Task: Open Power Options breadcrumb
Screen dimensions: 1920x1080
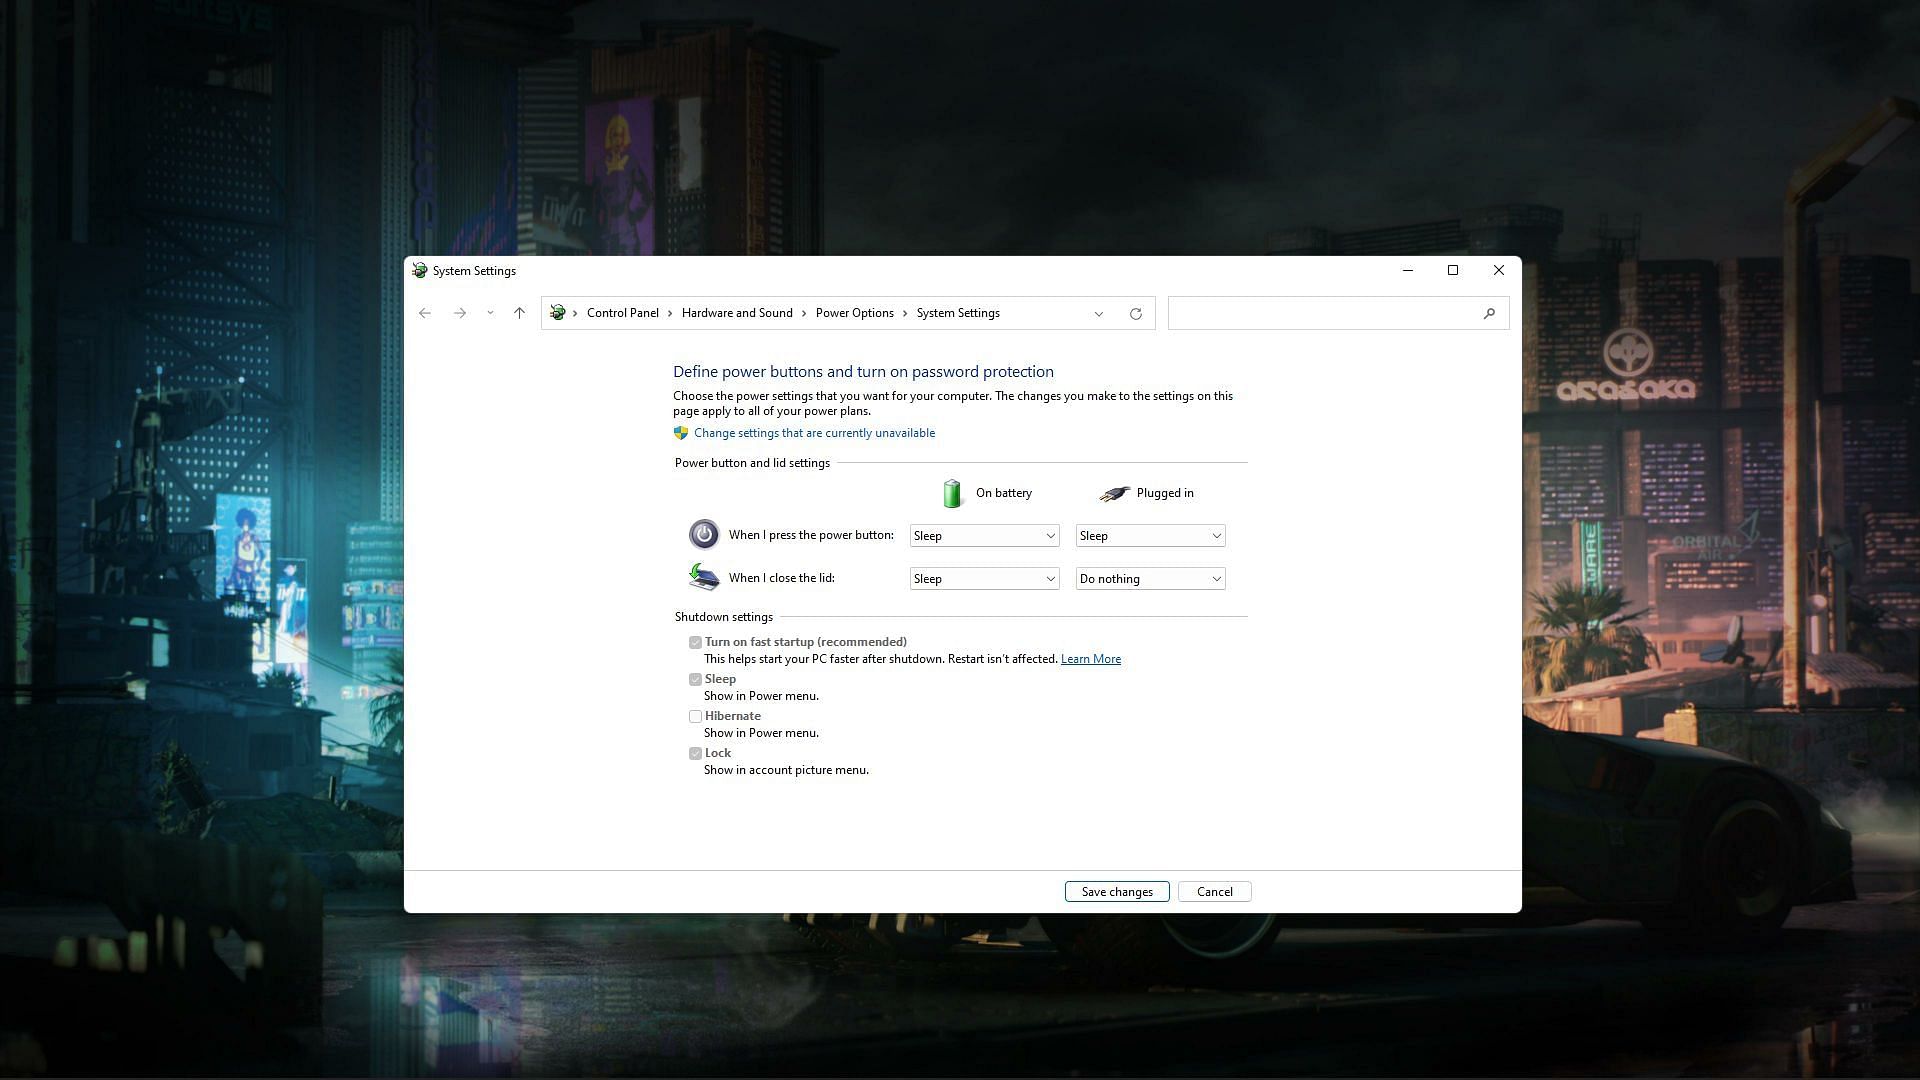Action: (854, 313)
